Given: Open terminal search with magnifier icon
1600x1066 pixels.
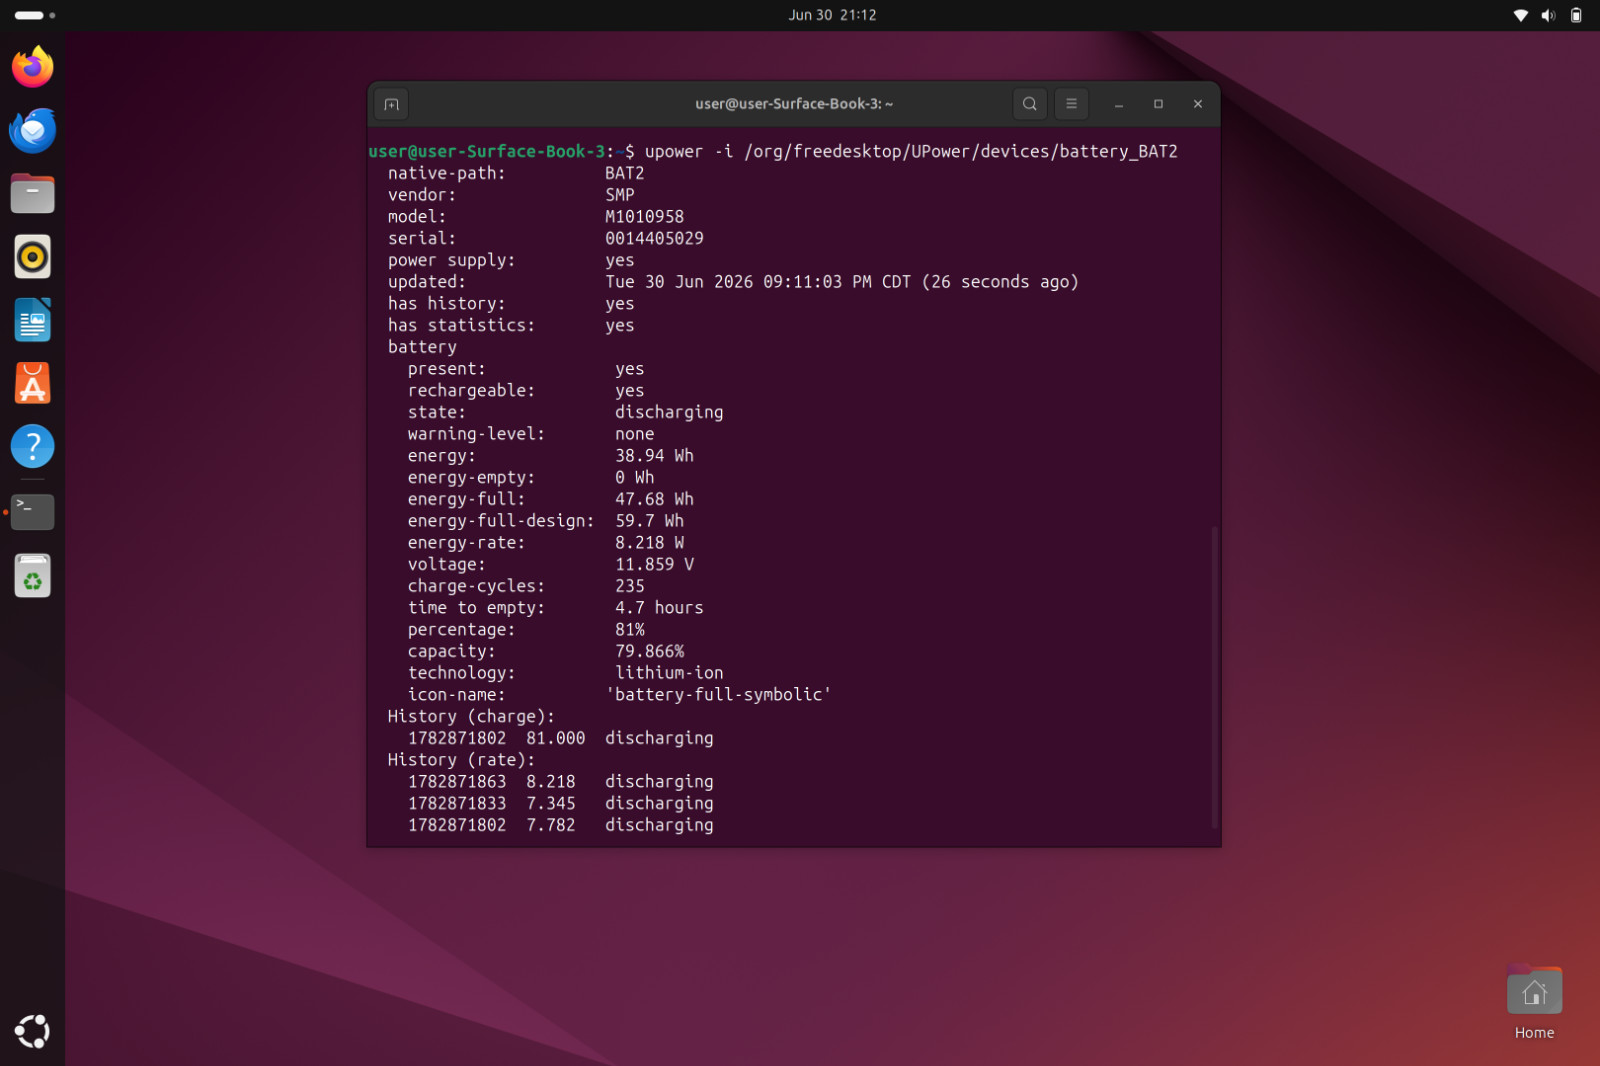Looking at the screenshot, I should coord(1029,104).
